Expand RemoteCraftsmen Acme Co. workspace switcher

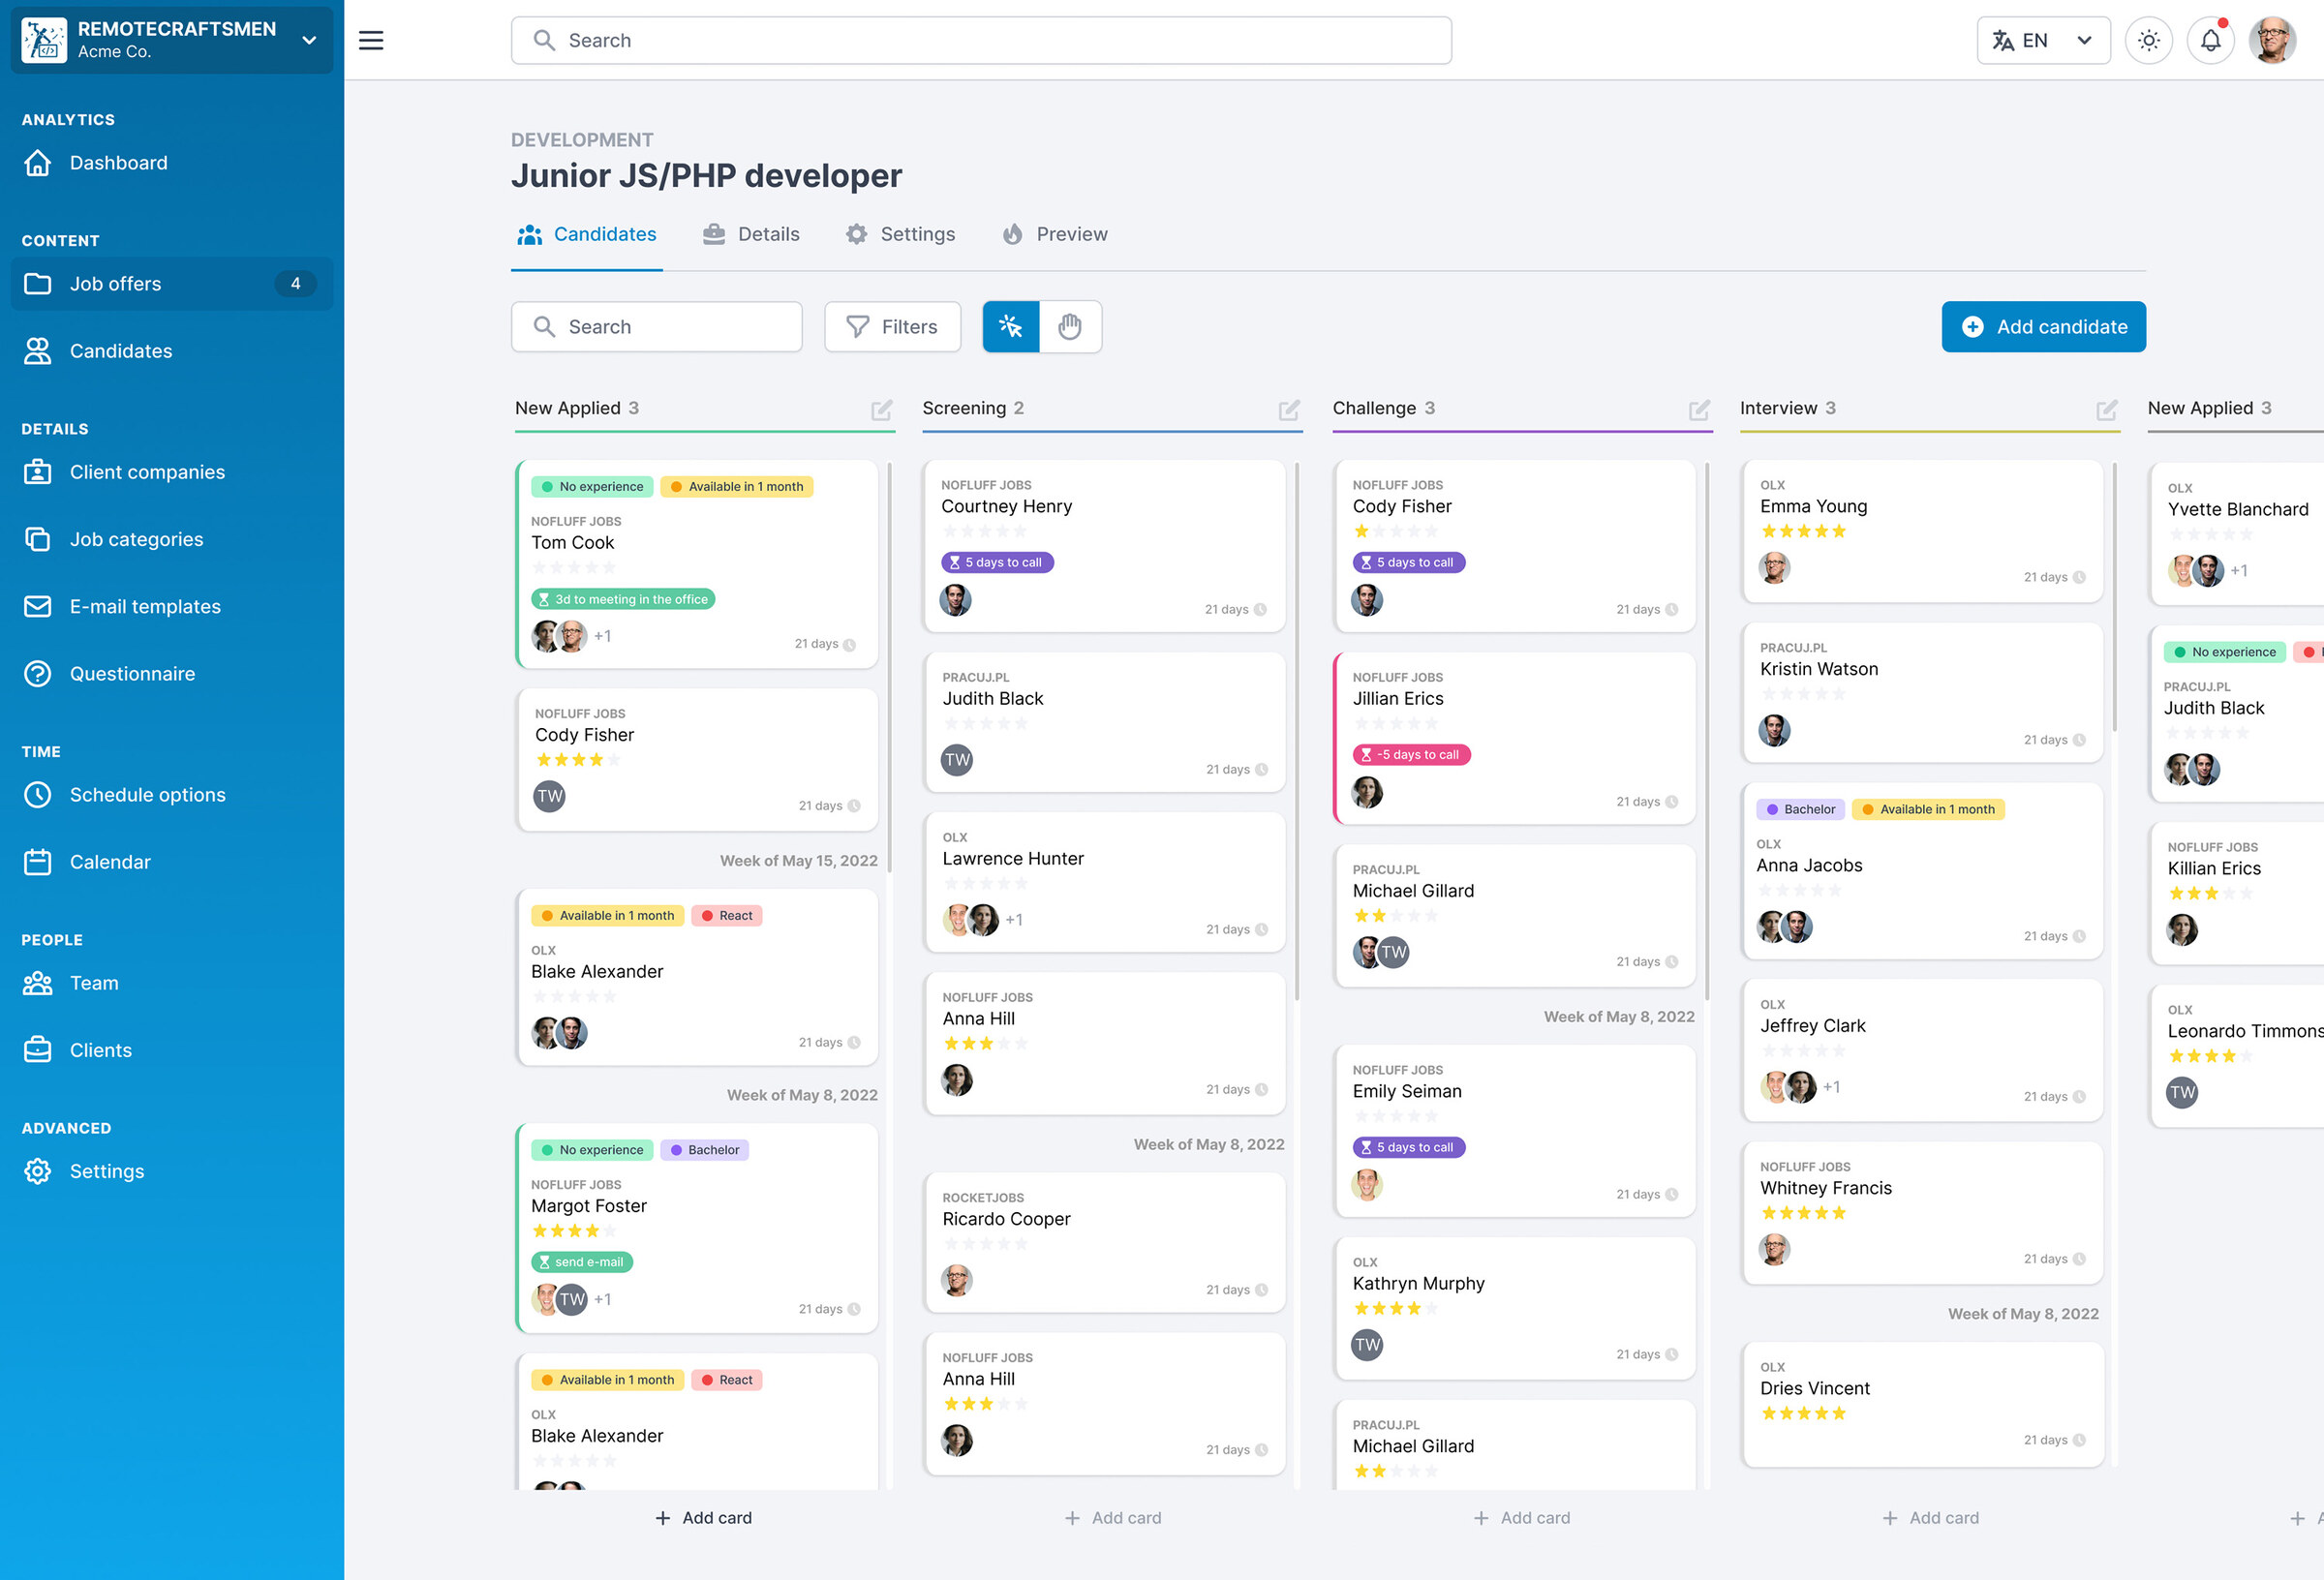[x=172, y=40]
